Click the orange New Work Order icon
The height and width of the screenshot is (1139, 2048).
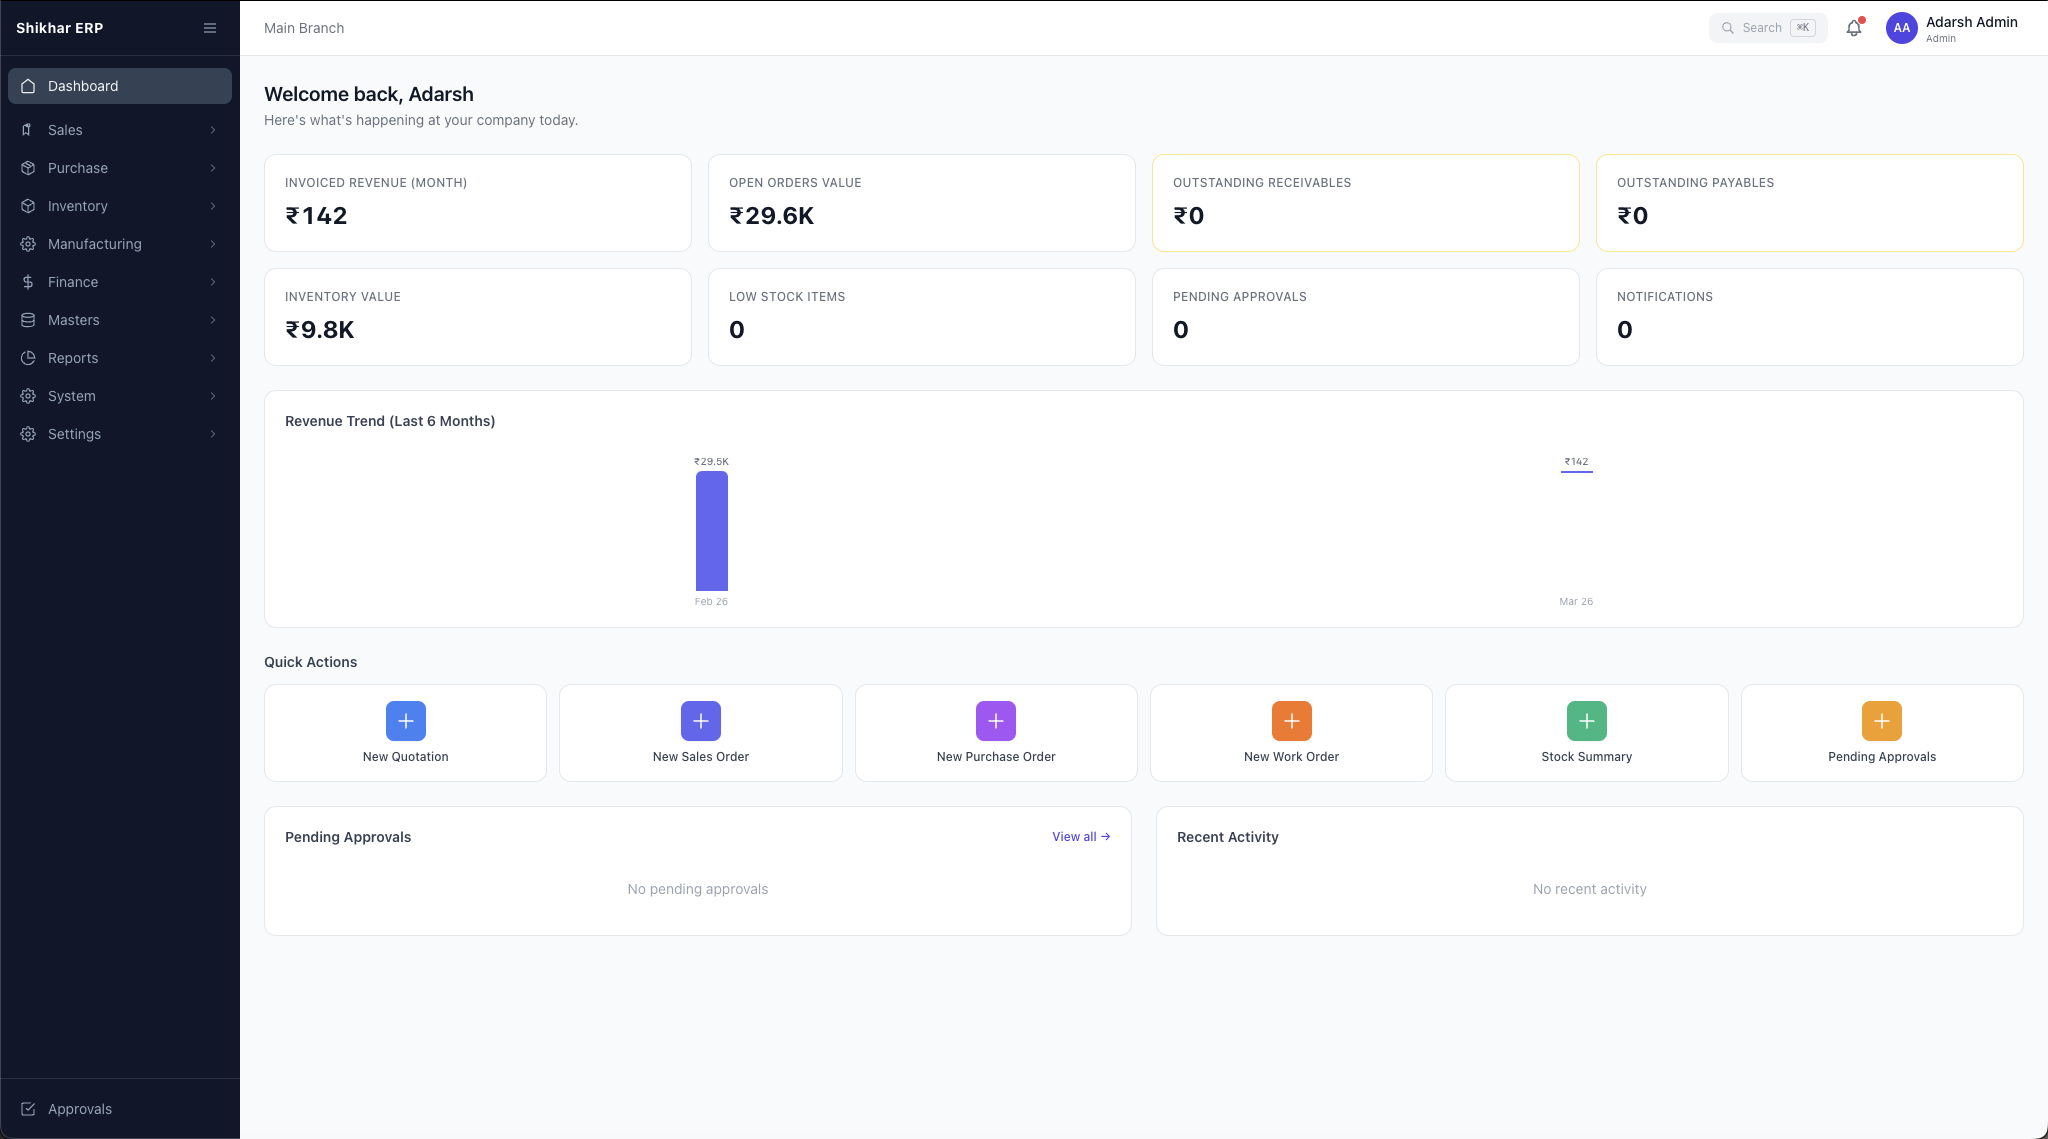point(1292,721)
